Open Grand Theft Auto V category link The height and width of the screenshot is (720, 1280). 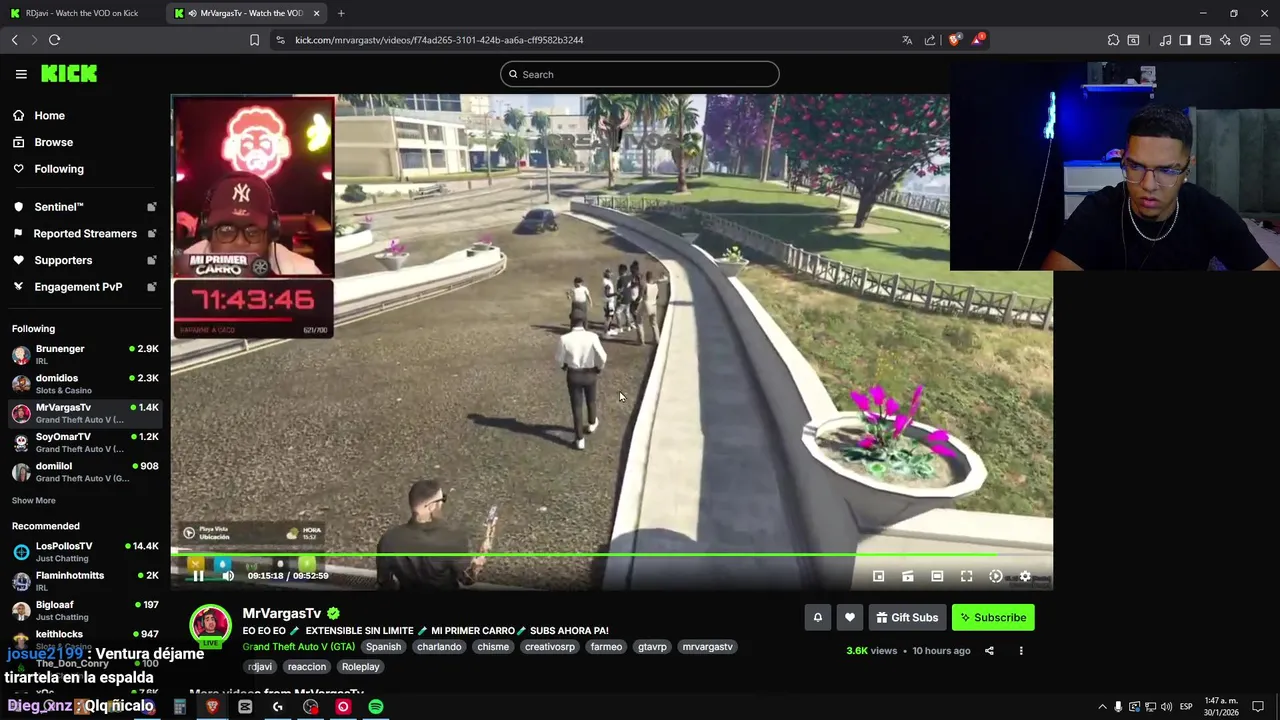298,647
